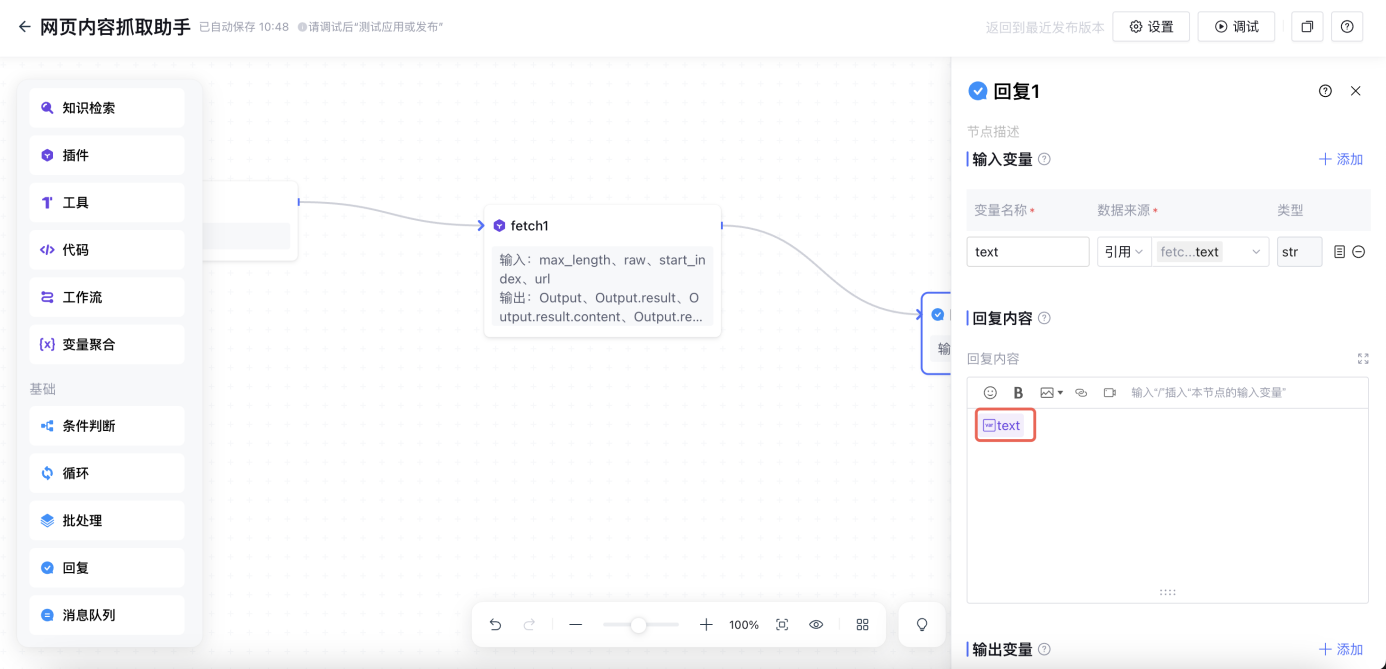Open the insert image dropdown arrow
Viewport: 1386px width, 669px height.
pos(1060,393)
